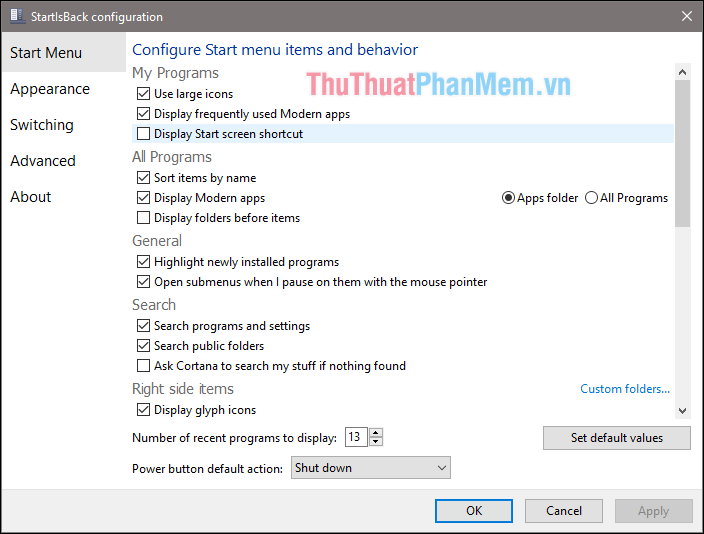
Task: Click the OK button
Action: click(x=474, y=511)
